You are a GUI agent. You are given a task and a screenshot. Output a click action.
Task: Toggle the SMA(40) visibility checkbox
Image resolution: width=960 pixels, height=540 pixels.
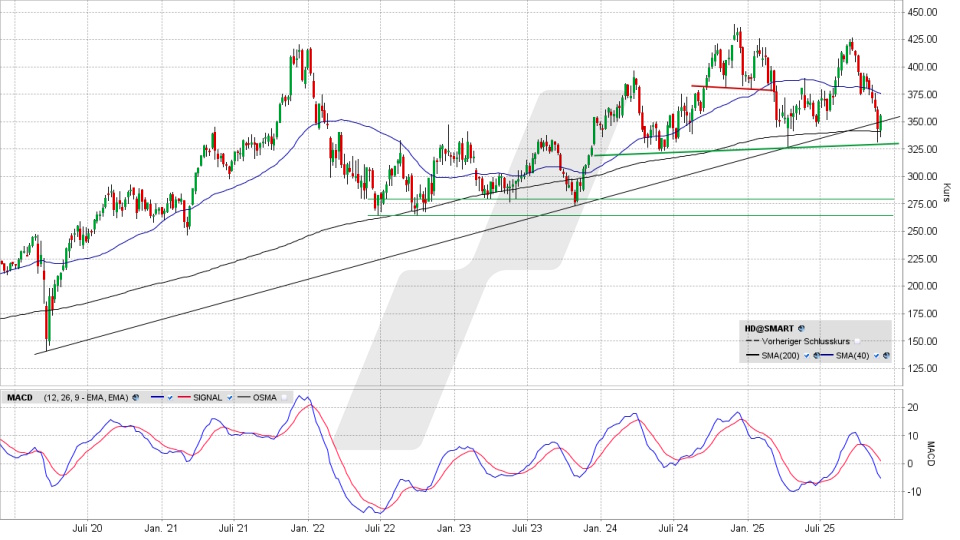pos(875,355)
